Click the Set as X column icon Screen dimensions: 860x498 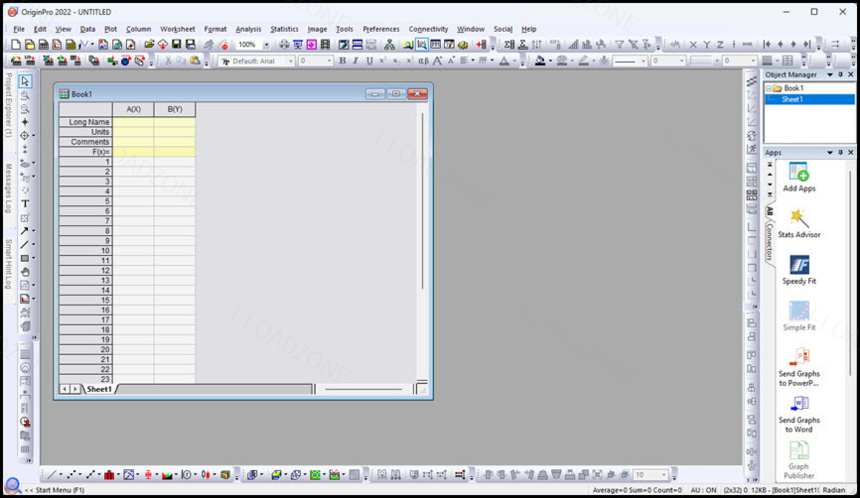[x=693, y=45]
